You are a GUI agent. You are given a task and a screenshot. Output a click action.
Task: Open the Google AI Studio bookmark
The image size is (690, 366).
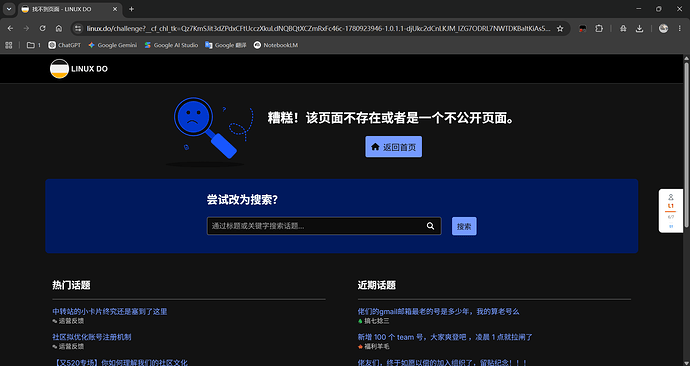(171, 45)
